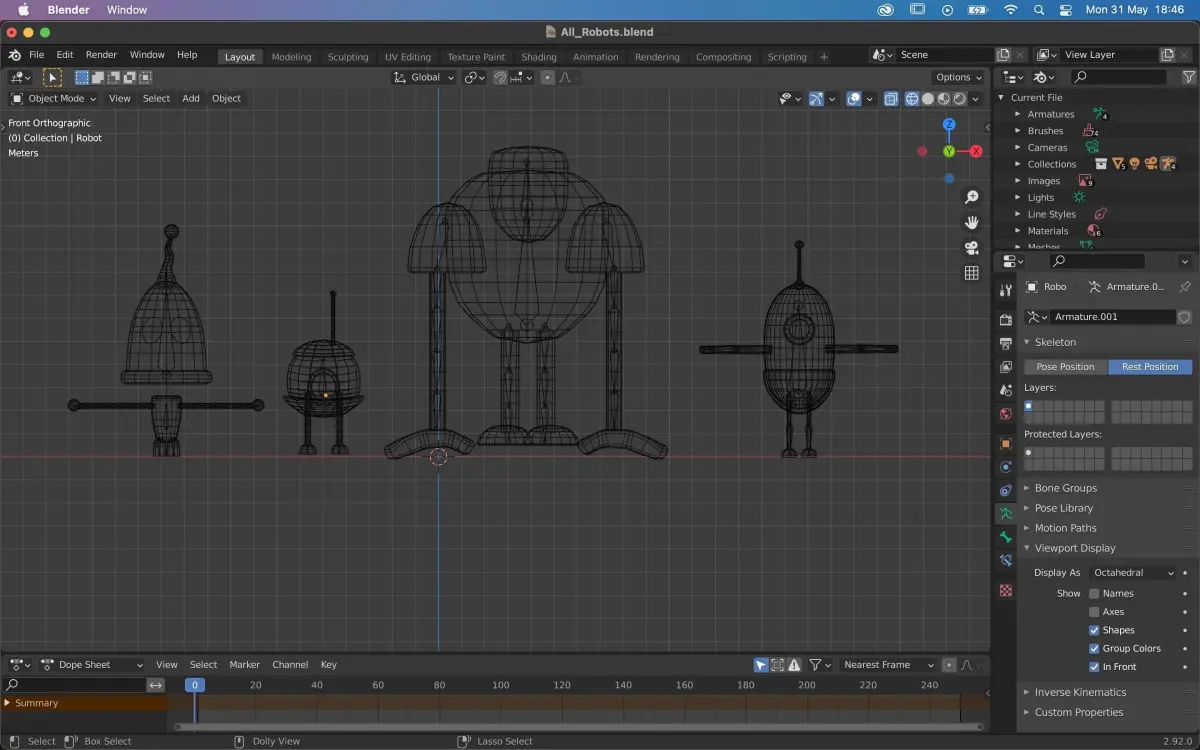Click the outliner filter funnel icon
Viewport: 1200px width, 750px height.
click(1188, 77)
